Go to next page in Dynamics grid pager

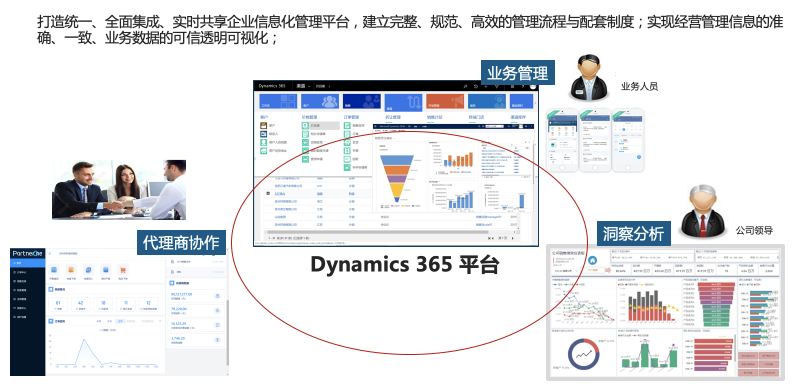point(513,238)
